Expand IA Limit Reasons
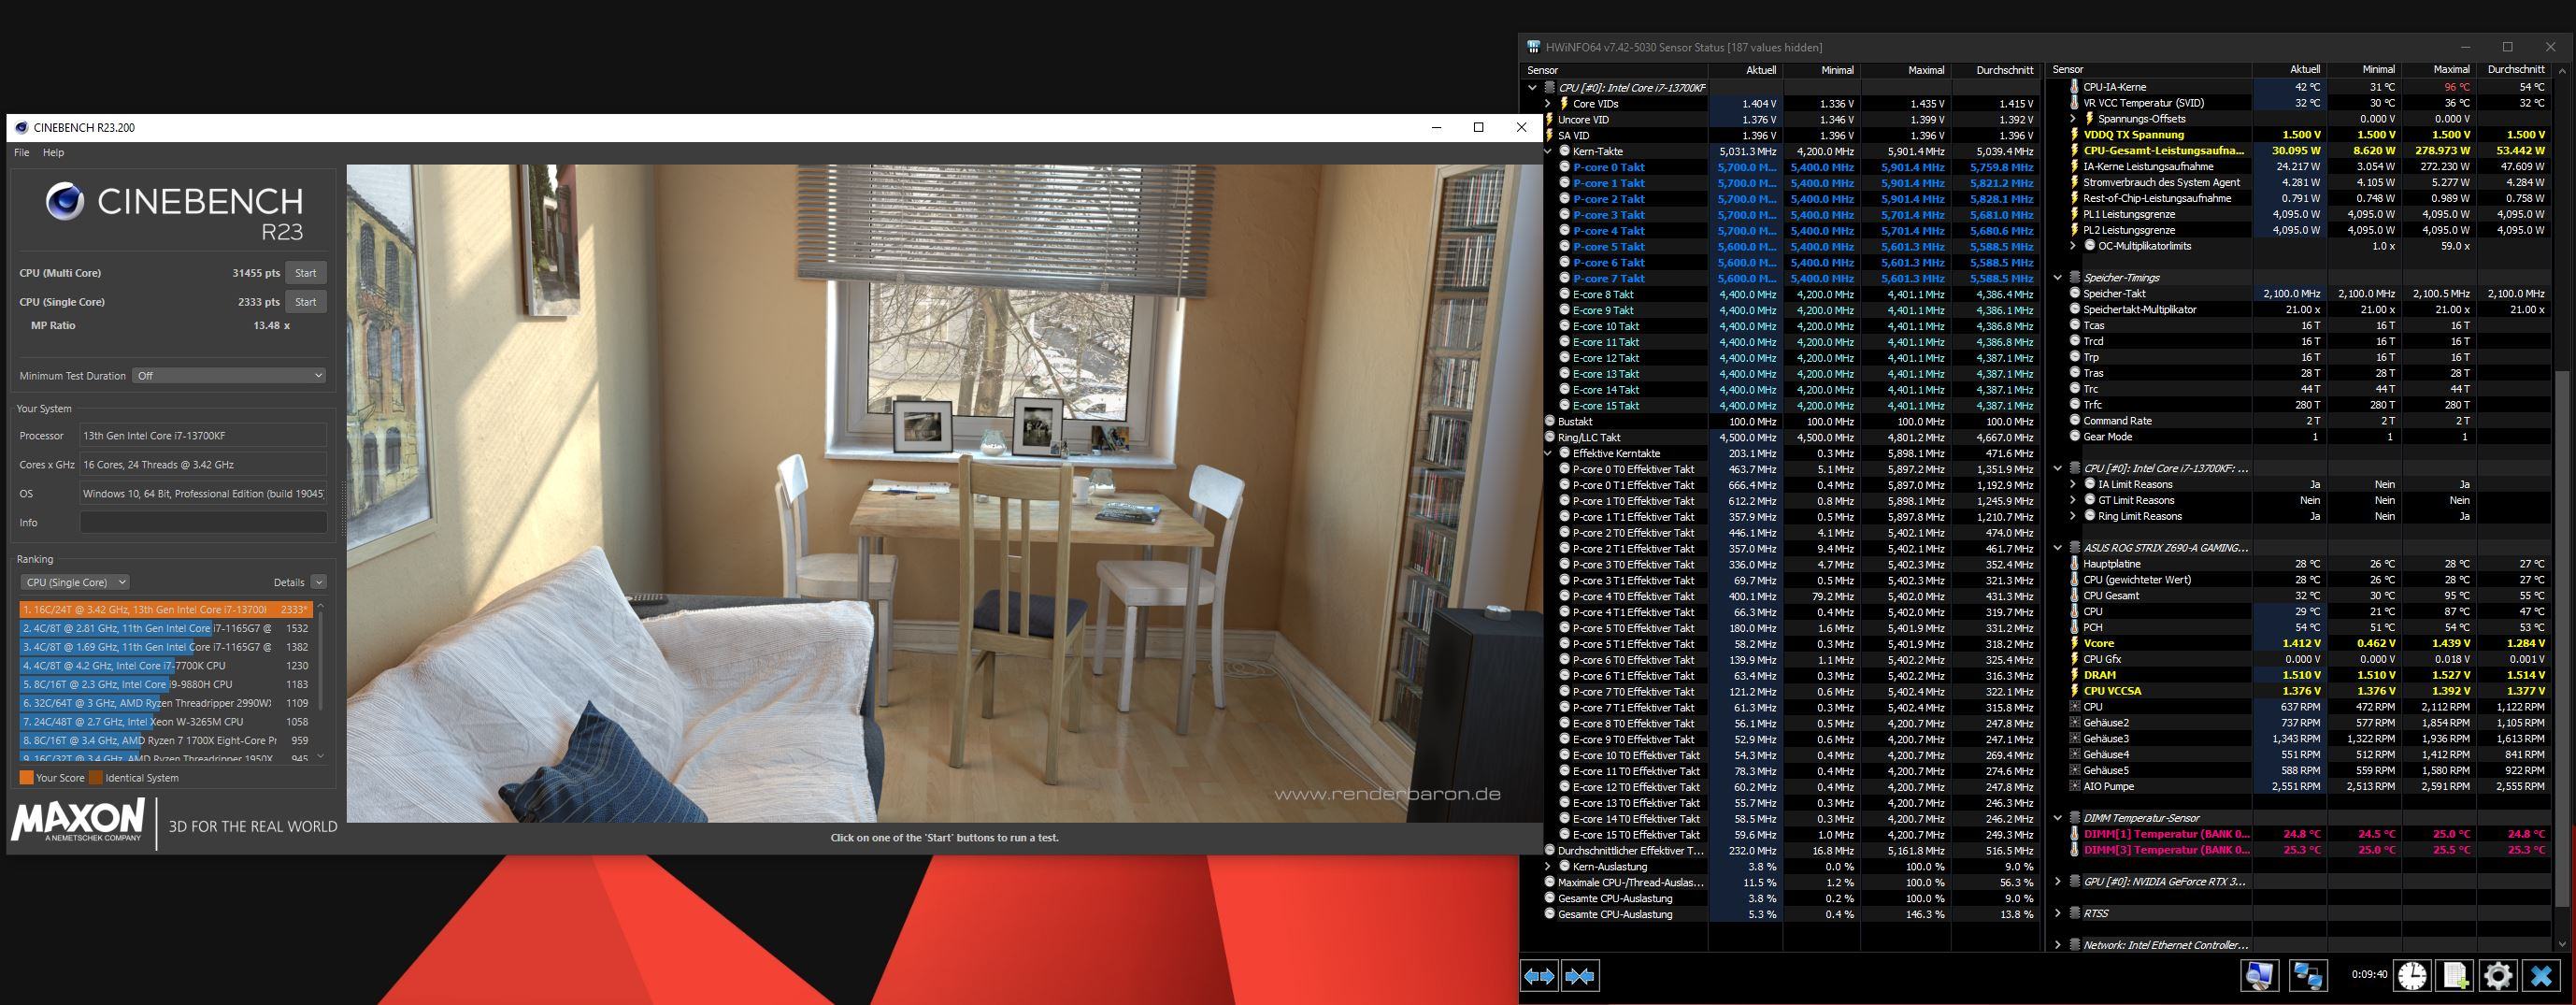2576x1005 pixels. [x=2073, y=485]
